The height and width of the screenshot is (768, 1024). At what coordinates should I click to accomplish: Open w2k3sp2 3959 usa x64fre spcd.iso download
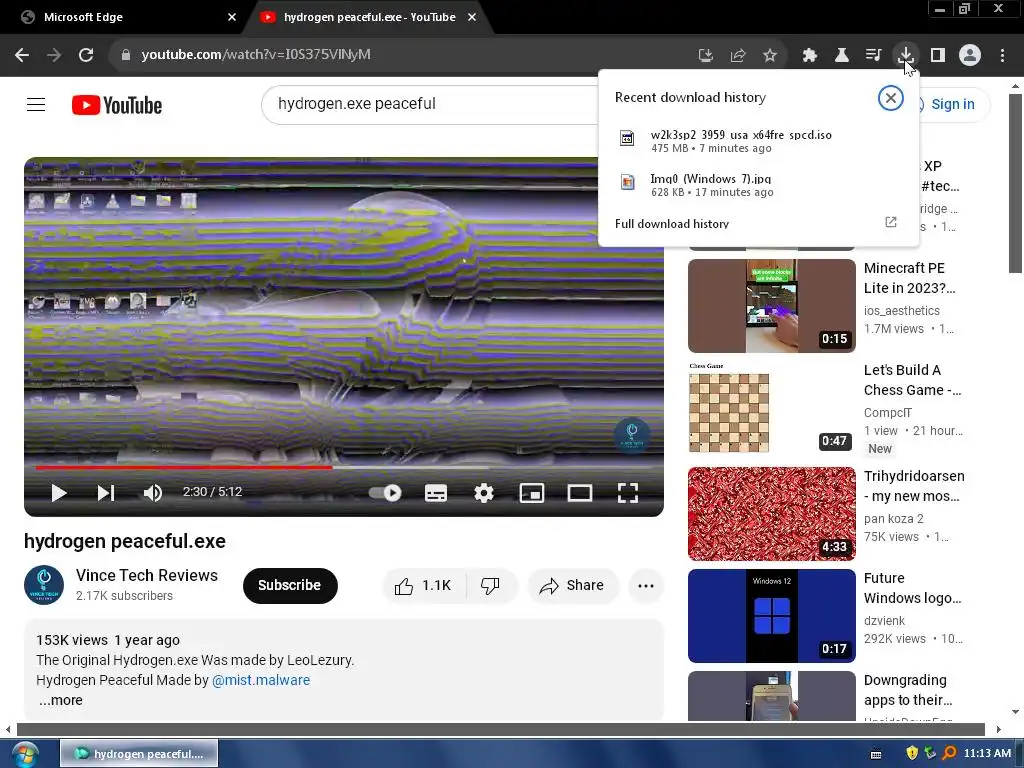[x=758, y=140]
